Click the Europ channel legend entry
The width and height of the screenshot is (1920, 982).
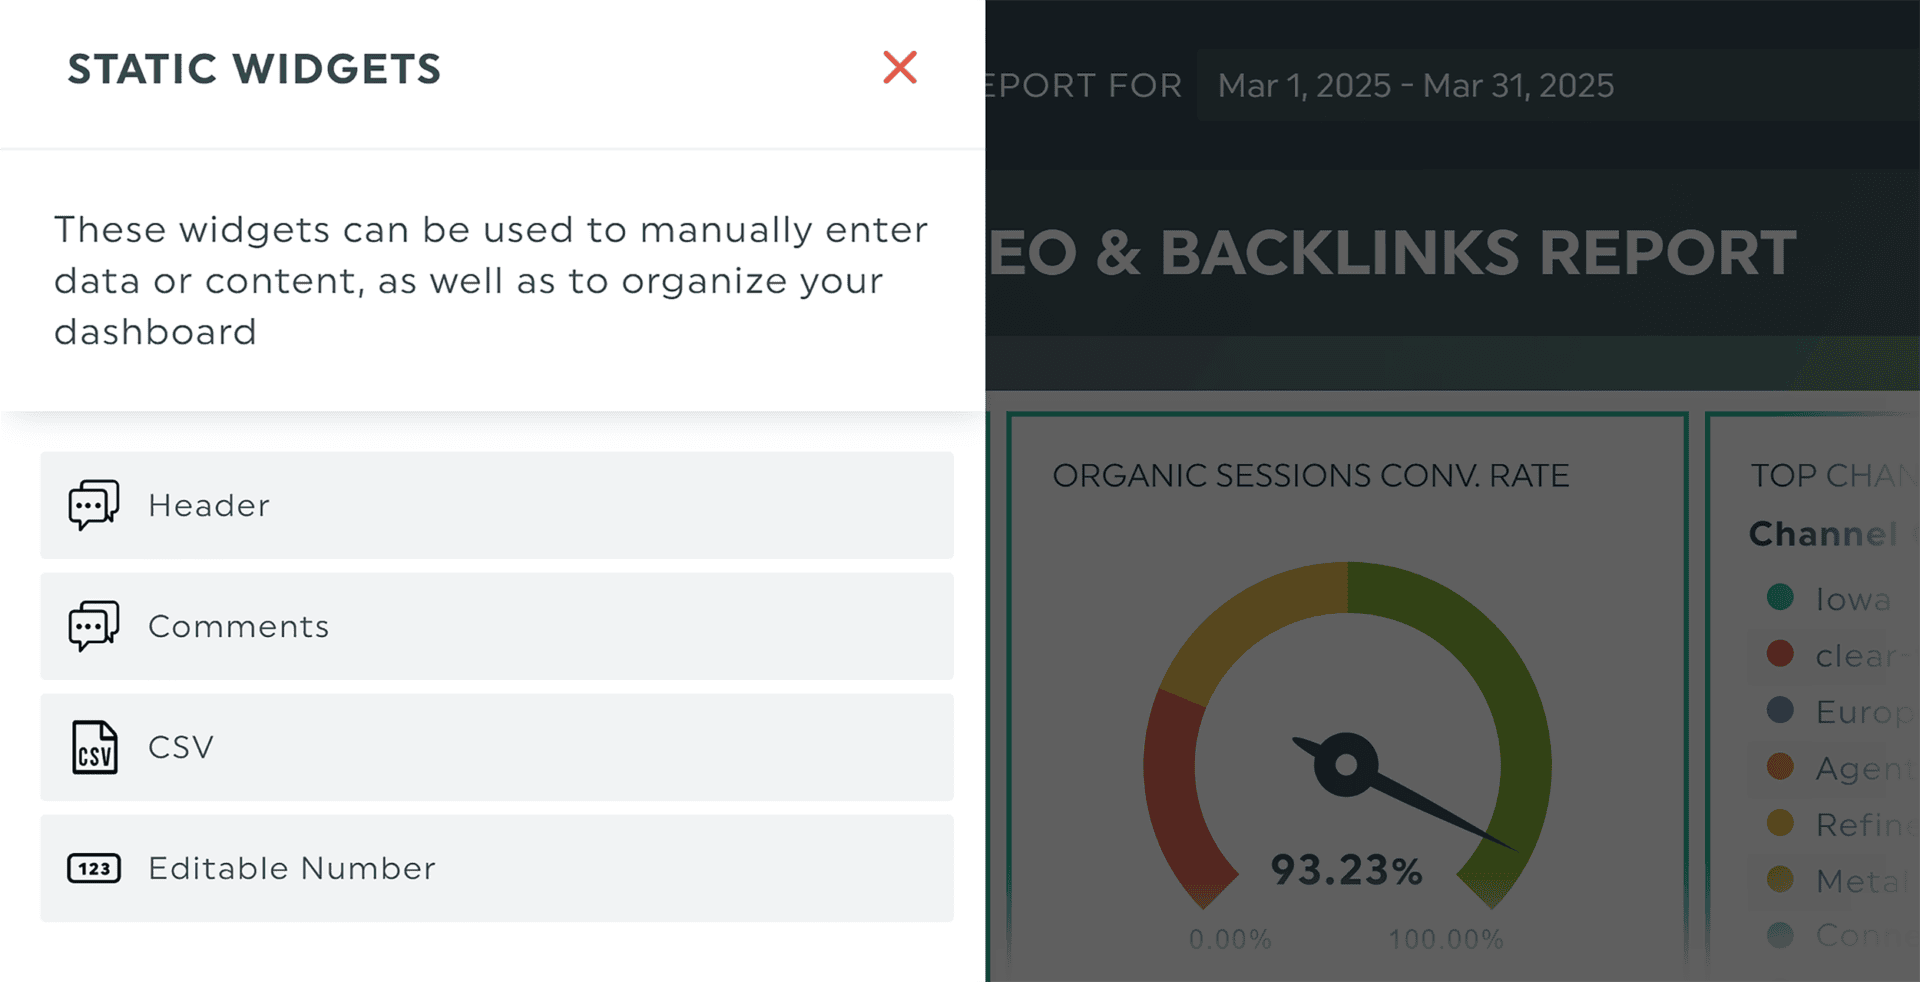[x=1840, y=711]
